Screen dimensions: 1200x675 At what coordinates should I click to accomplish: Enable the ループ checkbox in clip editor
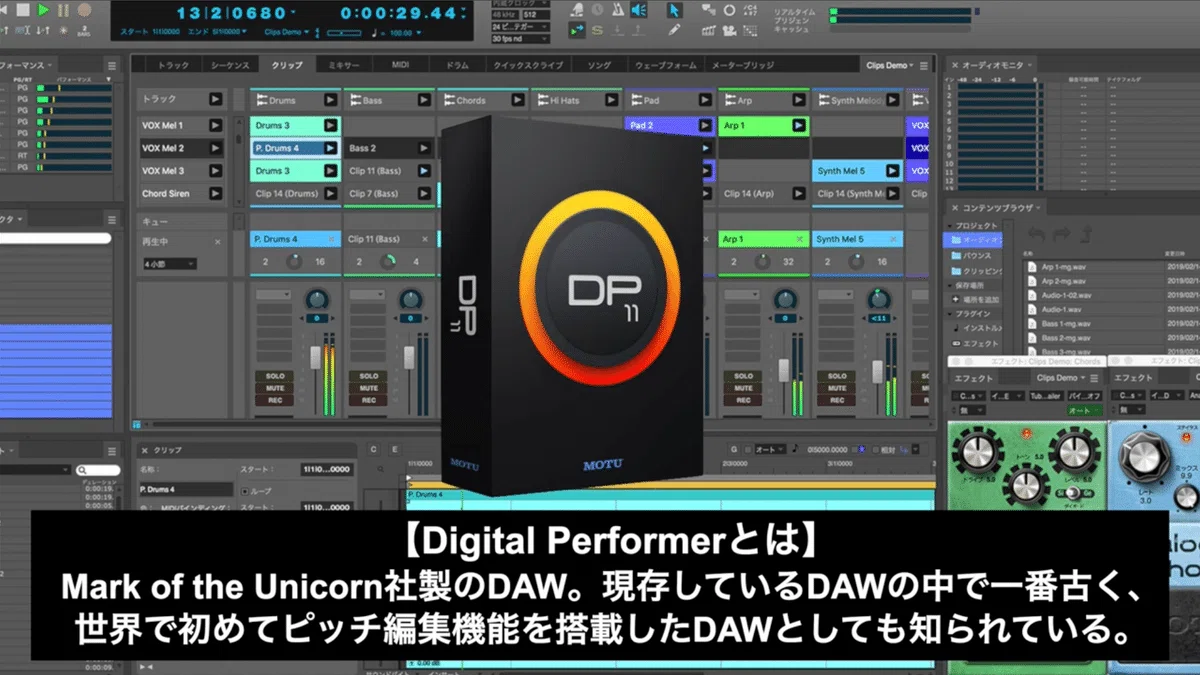pyautogui.click(x=245, y=491)
